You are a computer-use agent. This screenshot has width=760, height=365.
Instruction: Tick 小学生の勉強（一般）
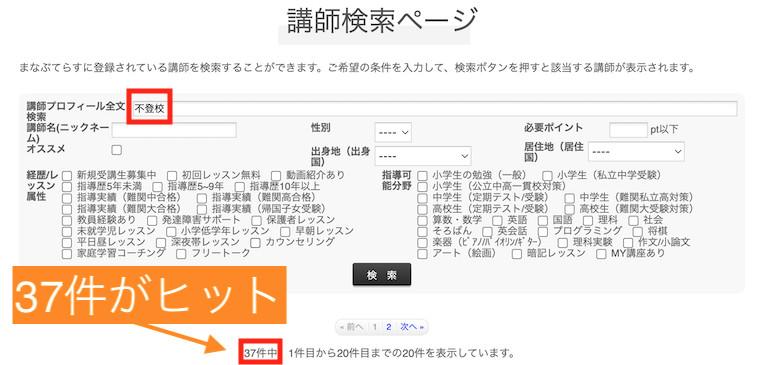tap(423, 175)
